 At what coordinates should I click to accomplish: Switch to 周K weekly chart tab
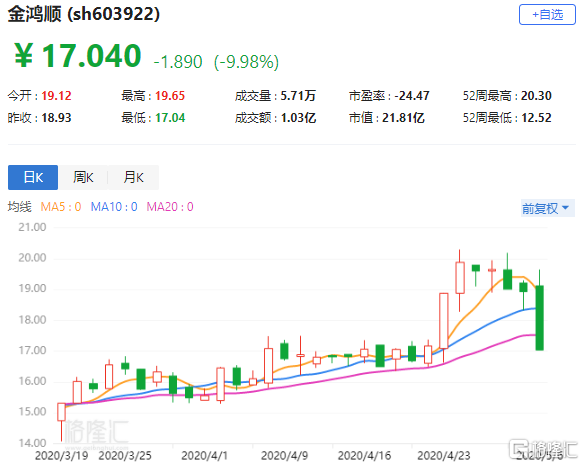click(x=83, y=177)
